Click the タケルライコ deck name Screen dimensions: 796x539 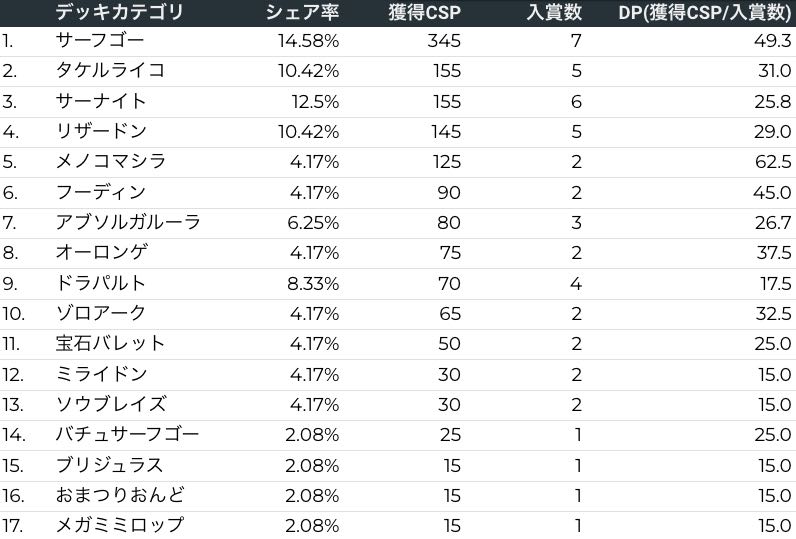pyautogui.click(x=110, y=71)
